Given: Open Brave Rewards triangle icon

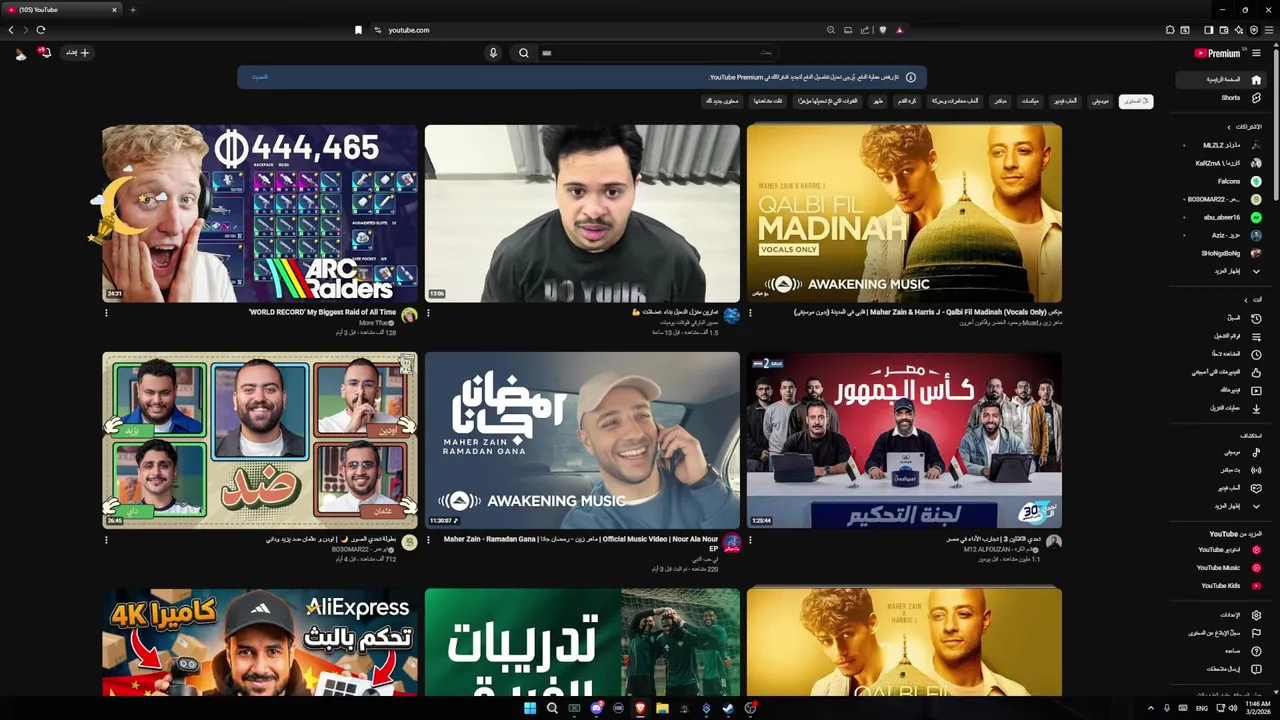Looking at the screenshot, I should pos(899,30).
